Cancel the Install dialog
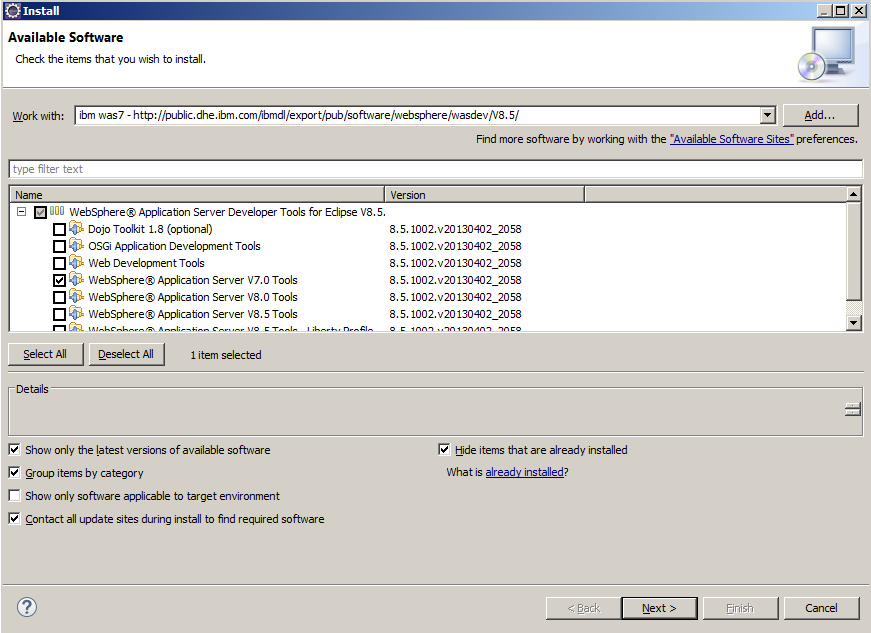The height and width of the screenshot is (633, 871). [x=821, y=608]
